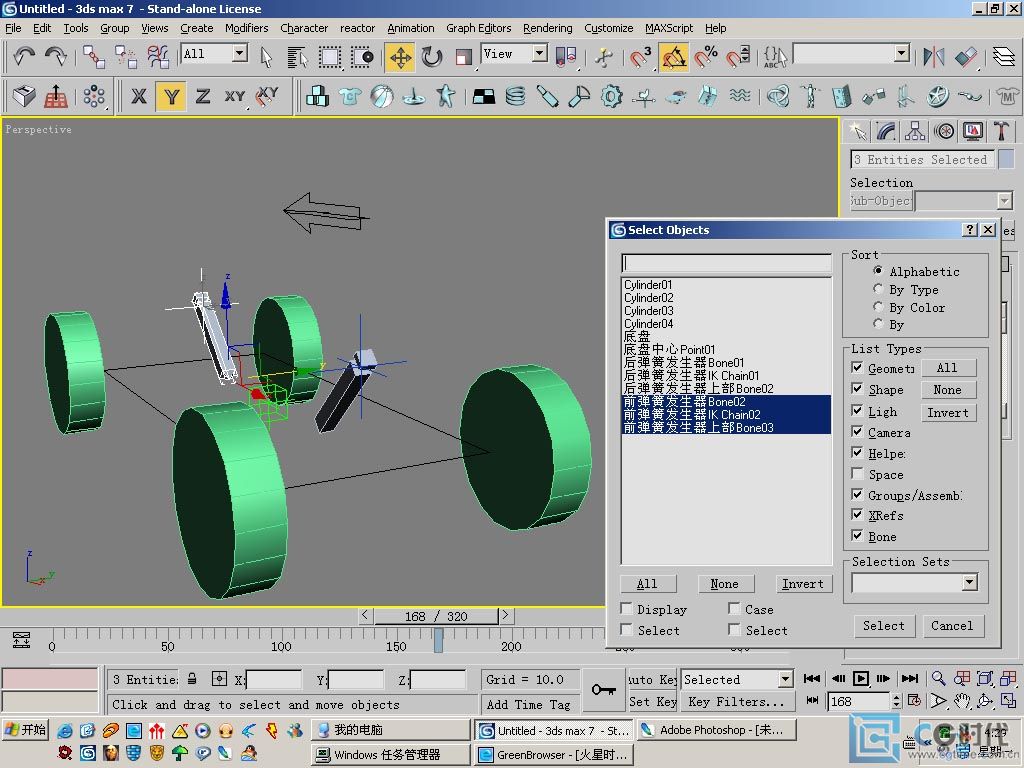The width and height of the screenshot is (1024, 768).
Task: Open the Create command panel tab
Action: pos(857,131)
